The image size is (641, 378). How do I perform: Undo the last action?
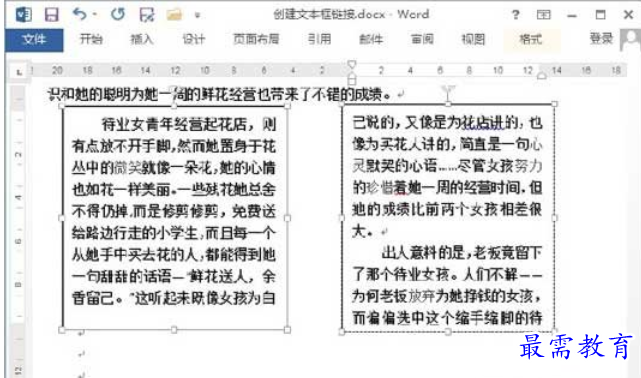80,14
